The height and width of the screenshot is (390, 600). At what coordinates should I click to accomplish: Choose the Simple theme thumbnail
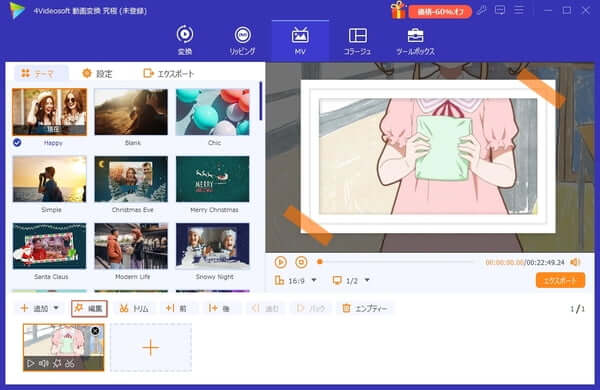[49, 179]
